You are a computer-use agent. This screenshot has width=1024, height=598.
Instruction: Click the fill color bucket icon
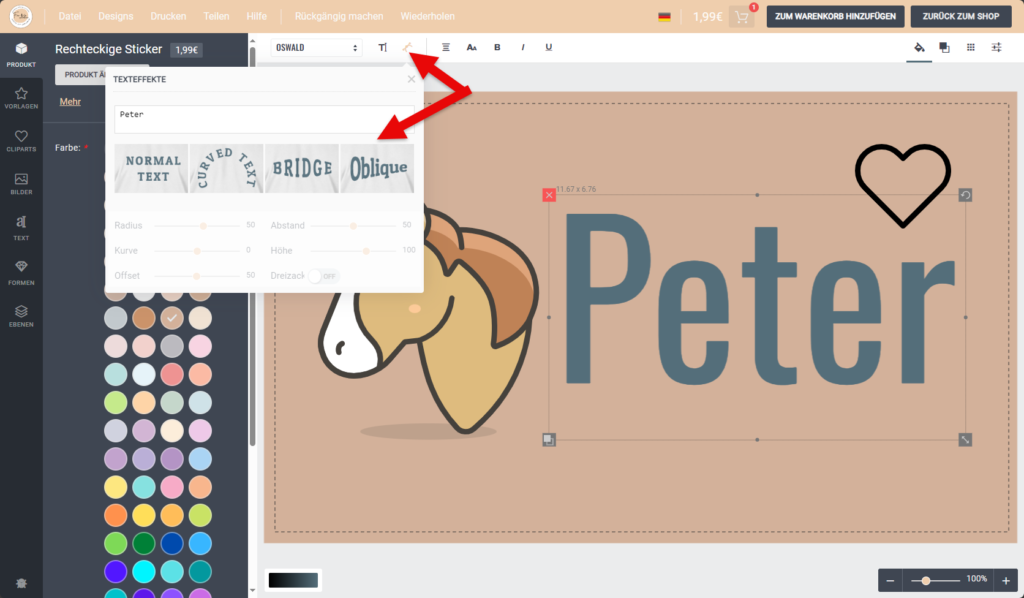pos(919,47)
